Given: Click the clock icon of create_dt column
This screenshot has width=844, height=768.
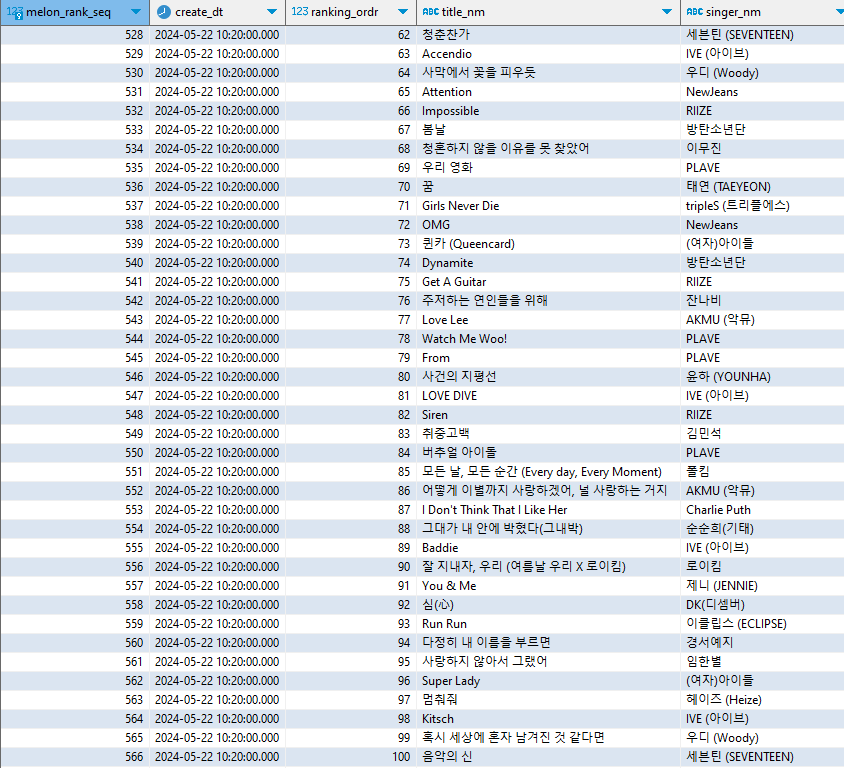Looking at the screenshot, I should tap(164, 12).
